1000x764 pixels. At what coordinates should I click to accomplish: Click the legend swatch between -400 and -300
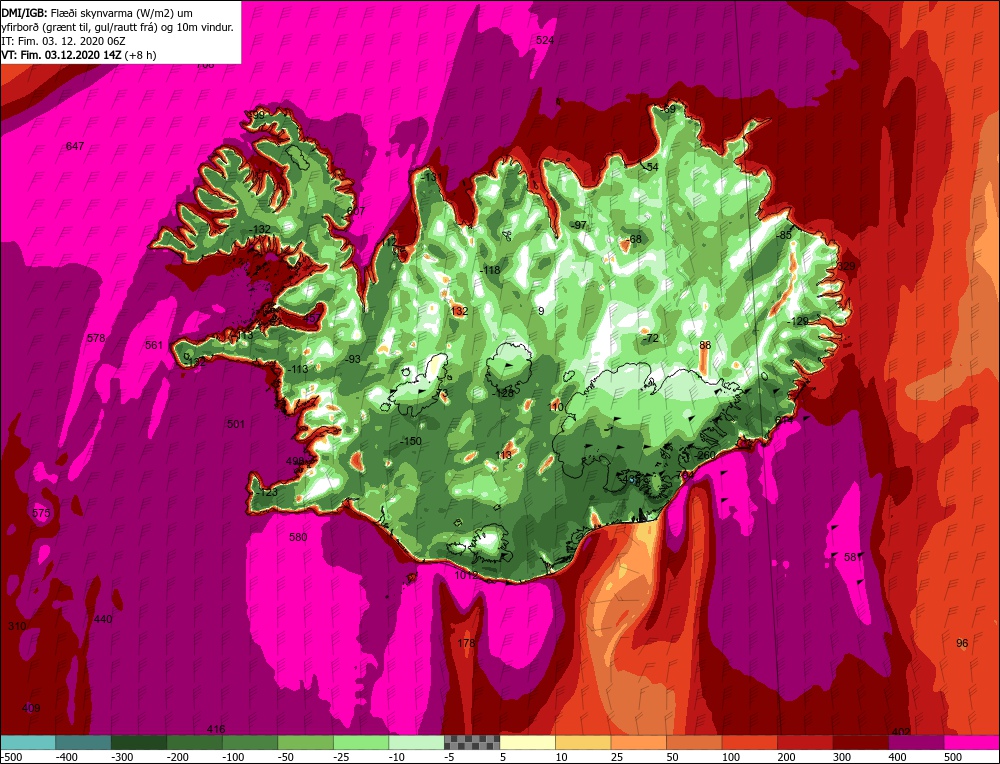point(84,742)
